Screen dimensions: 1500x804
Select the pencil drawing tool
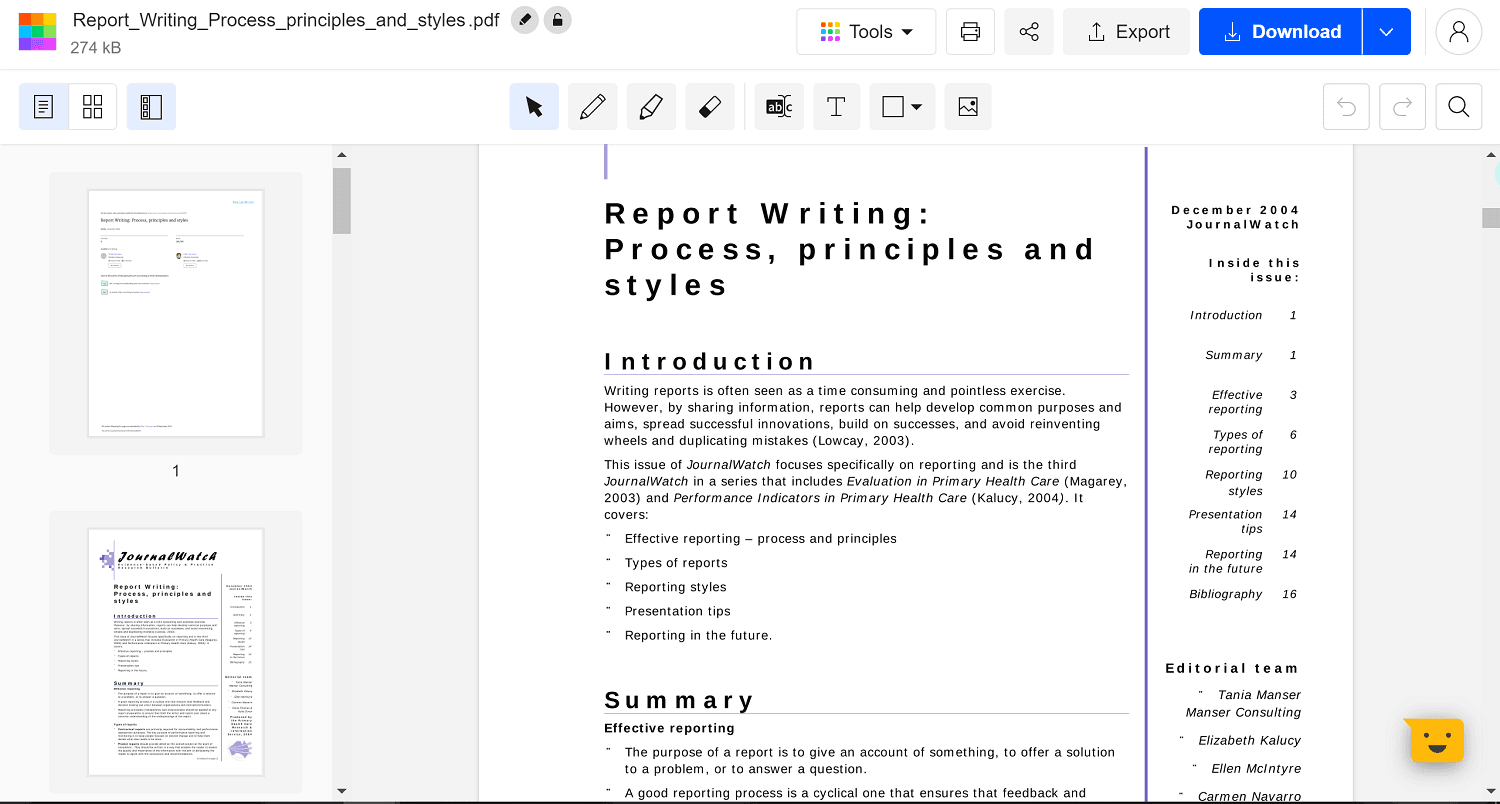click(593, 107)
